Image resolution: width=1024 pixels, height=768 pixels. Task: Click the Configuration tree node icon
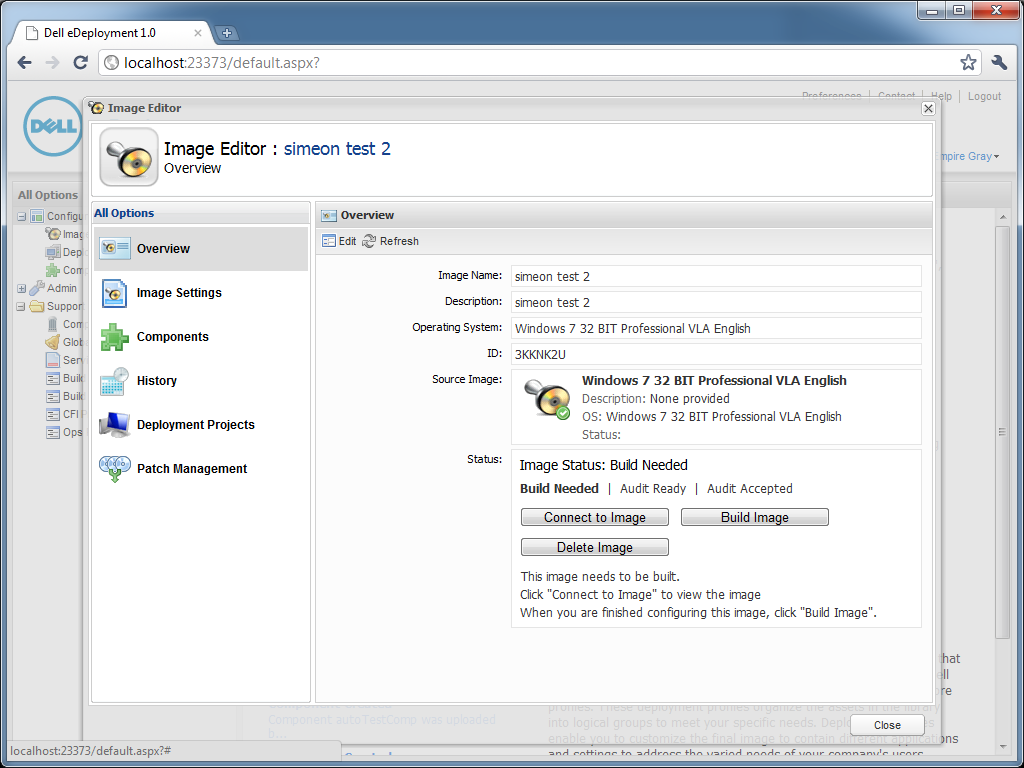(x=37, y=216)
